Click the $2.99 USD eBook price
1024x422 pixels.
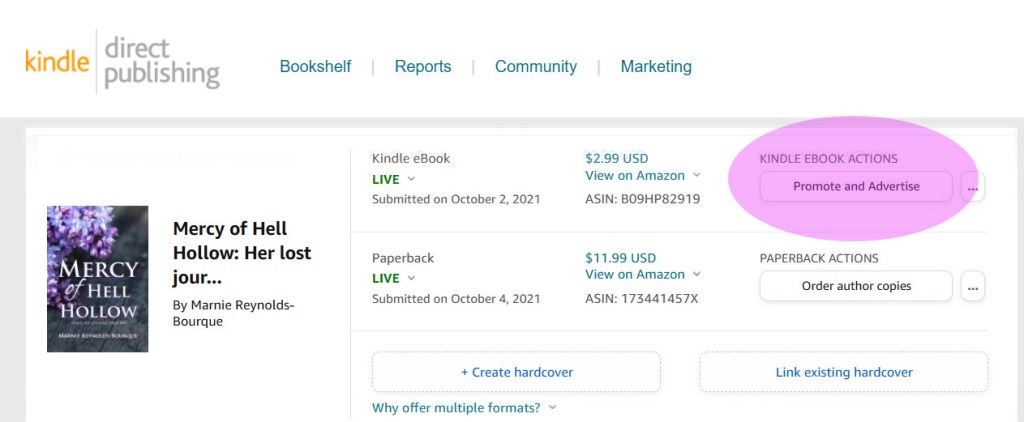click(616, 158)
